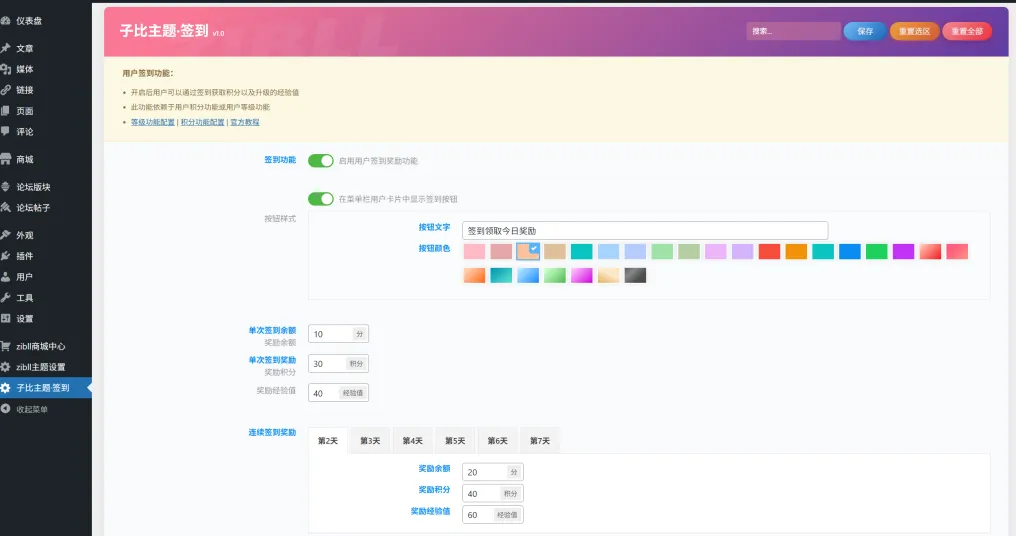
Task: Click the 连续签到奖励 label
Action: (x=272, y=432)
